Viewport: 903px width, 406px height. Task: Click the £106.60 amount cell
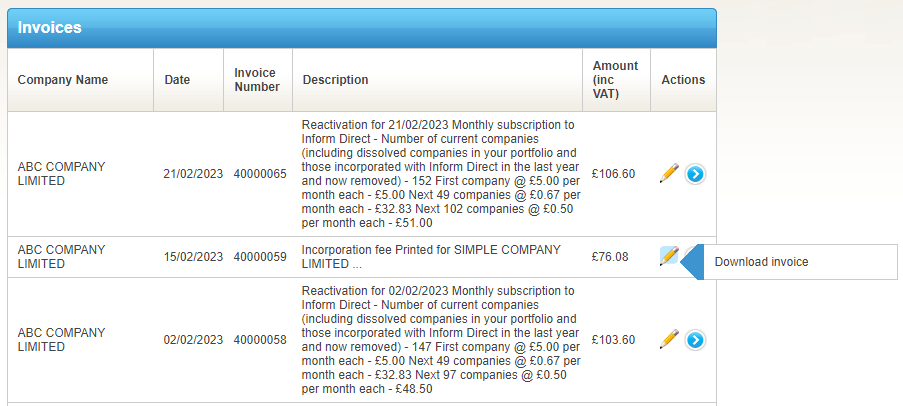tap(613, 174)
